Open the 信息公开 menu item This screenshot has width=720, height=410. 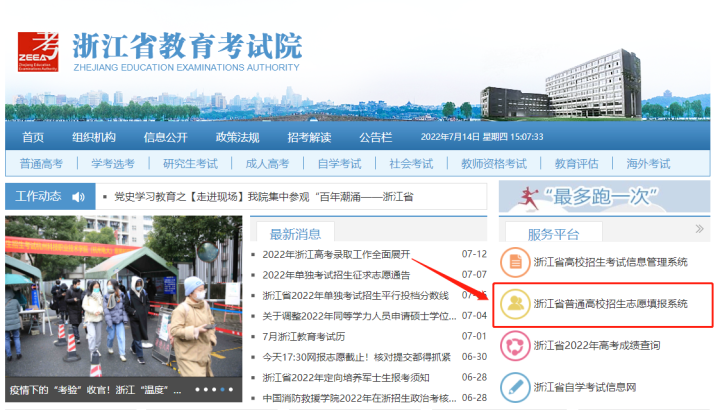click(x=165, y=137)
